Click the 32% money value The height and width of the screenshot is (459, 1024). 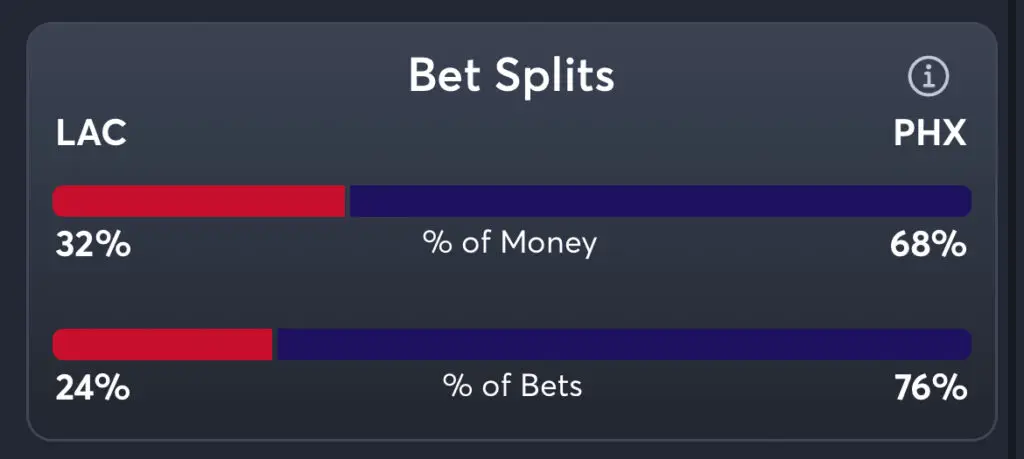[92, 244]
